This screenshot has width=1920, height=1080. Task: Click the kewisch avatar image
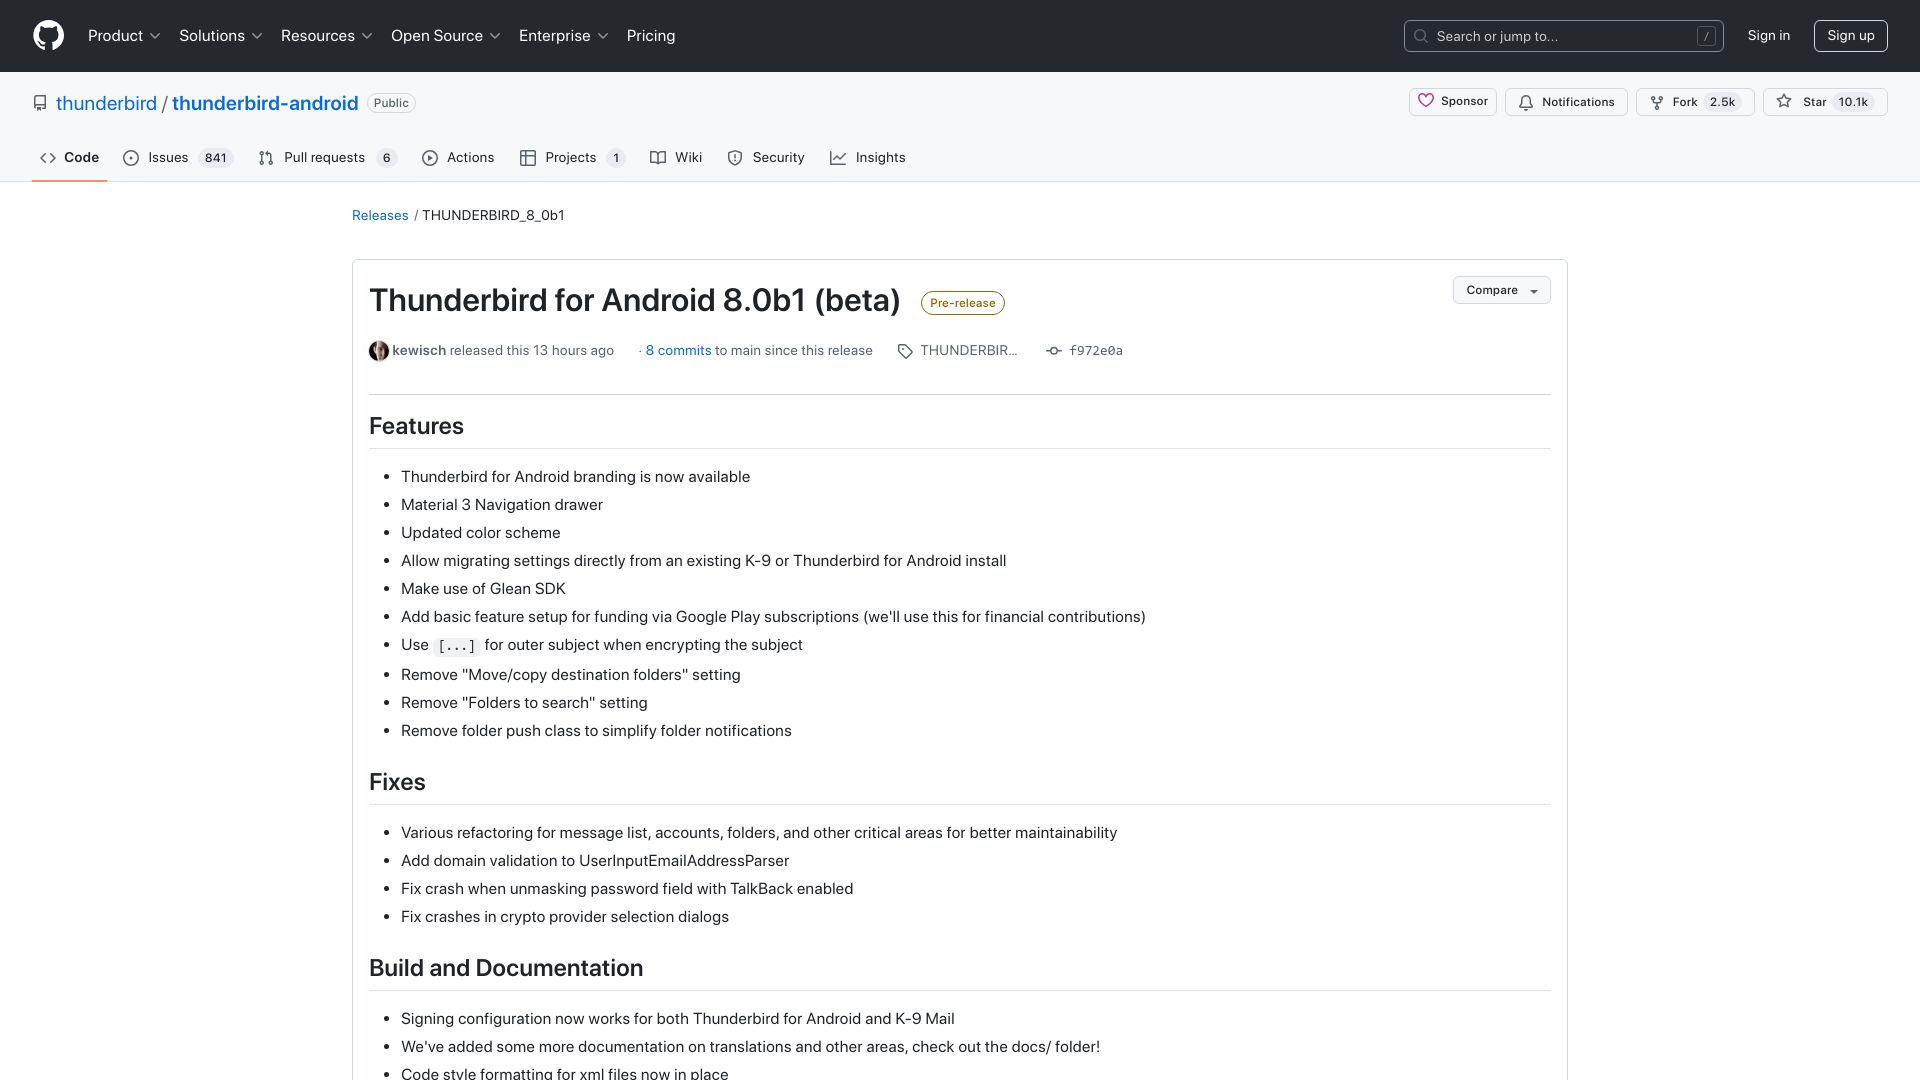[379, 351]
